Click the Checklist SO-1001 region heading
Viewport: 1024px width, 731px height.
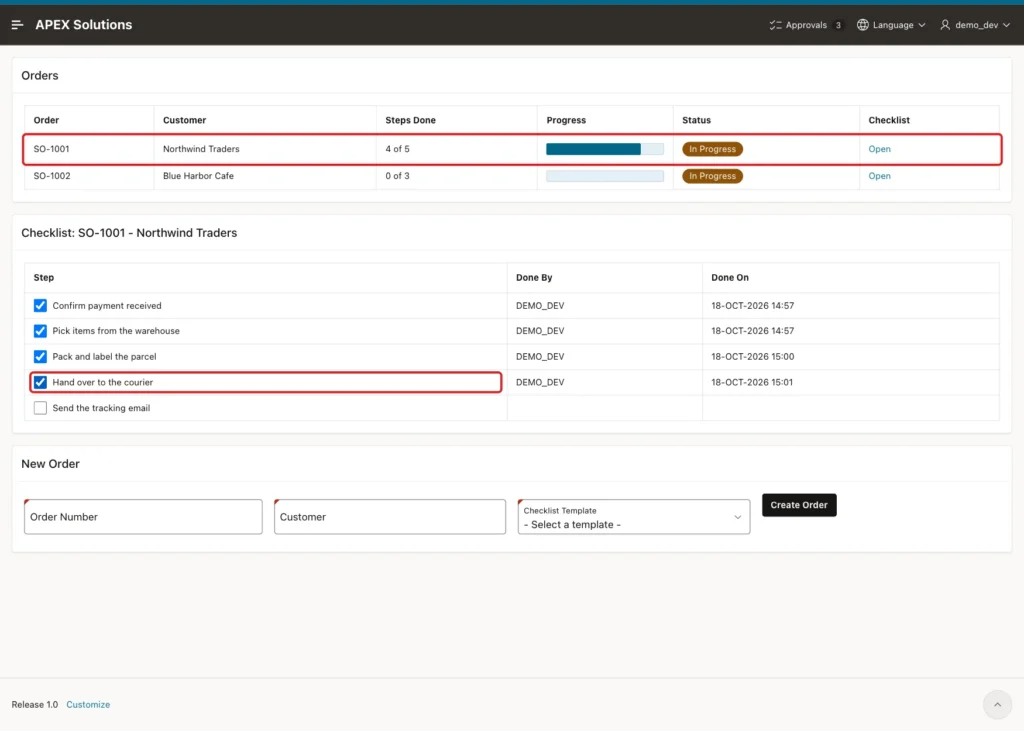pyautogui.click(x=129, y=233)
